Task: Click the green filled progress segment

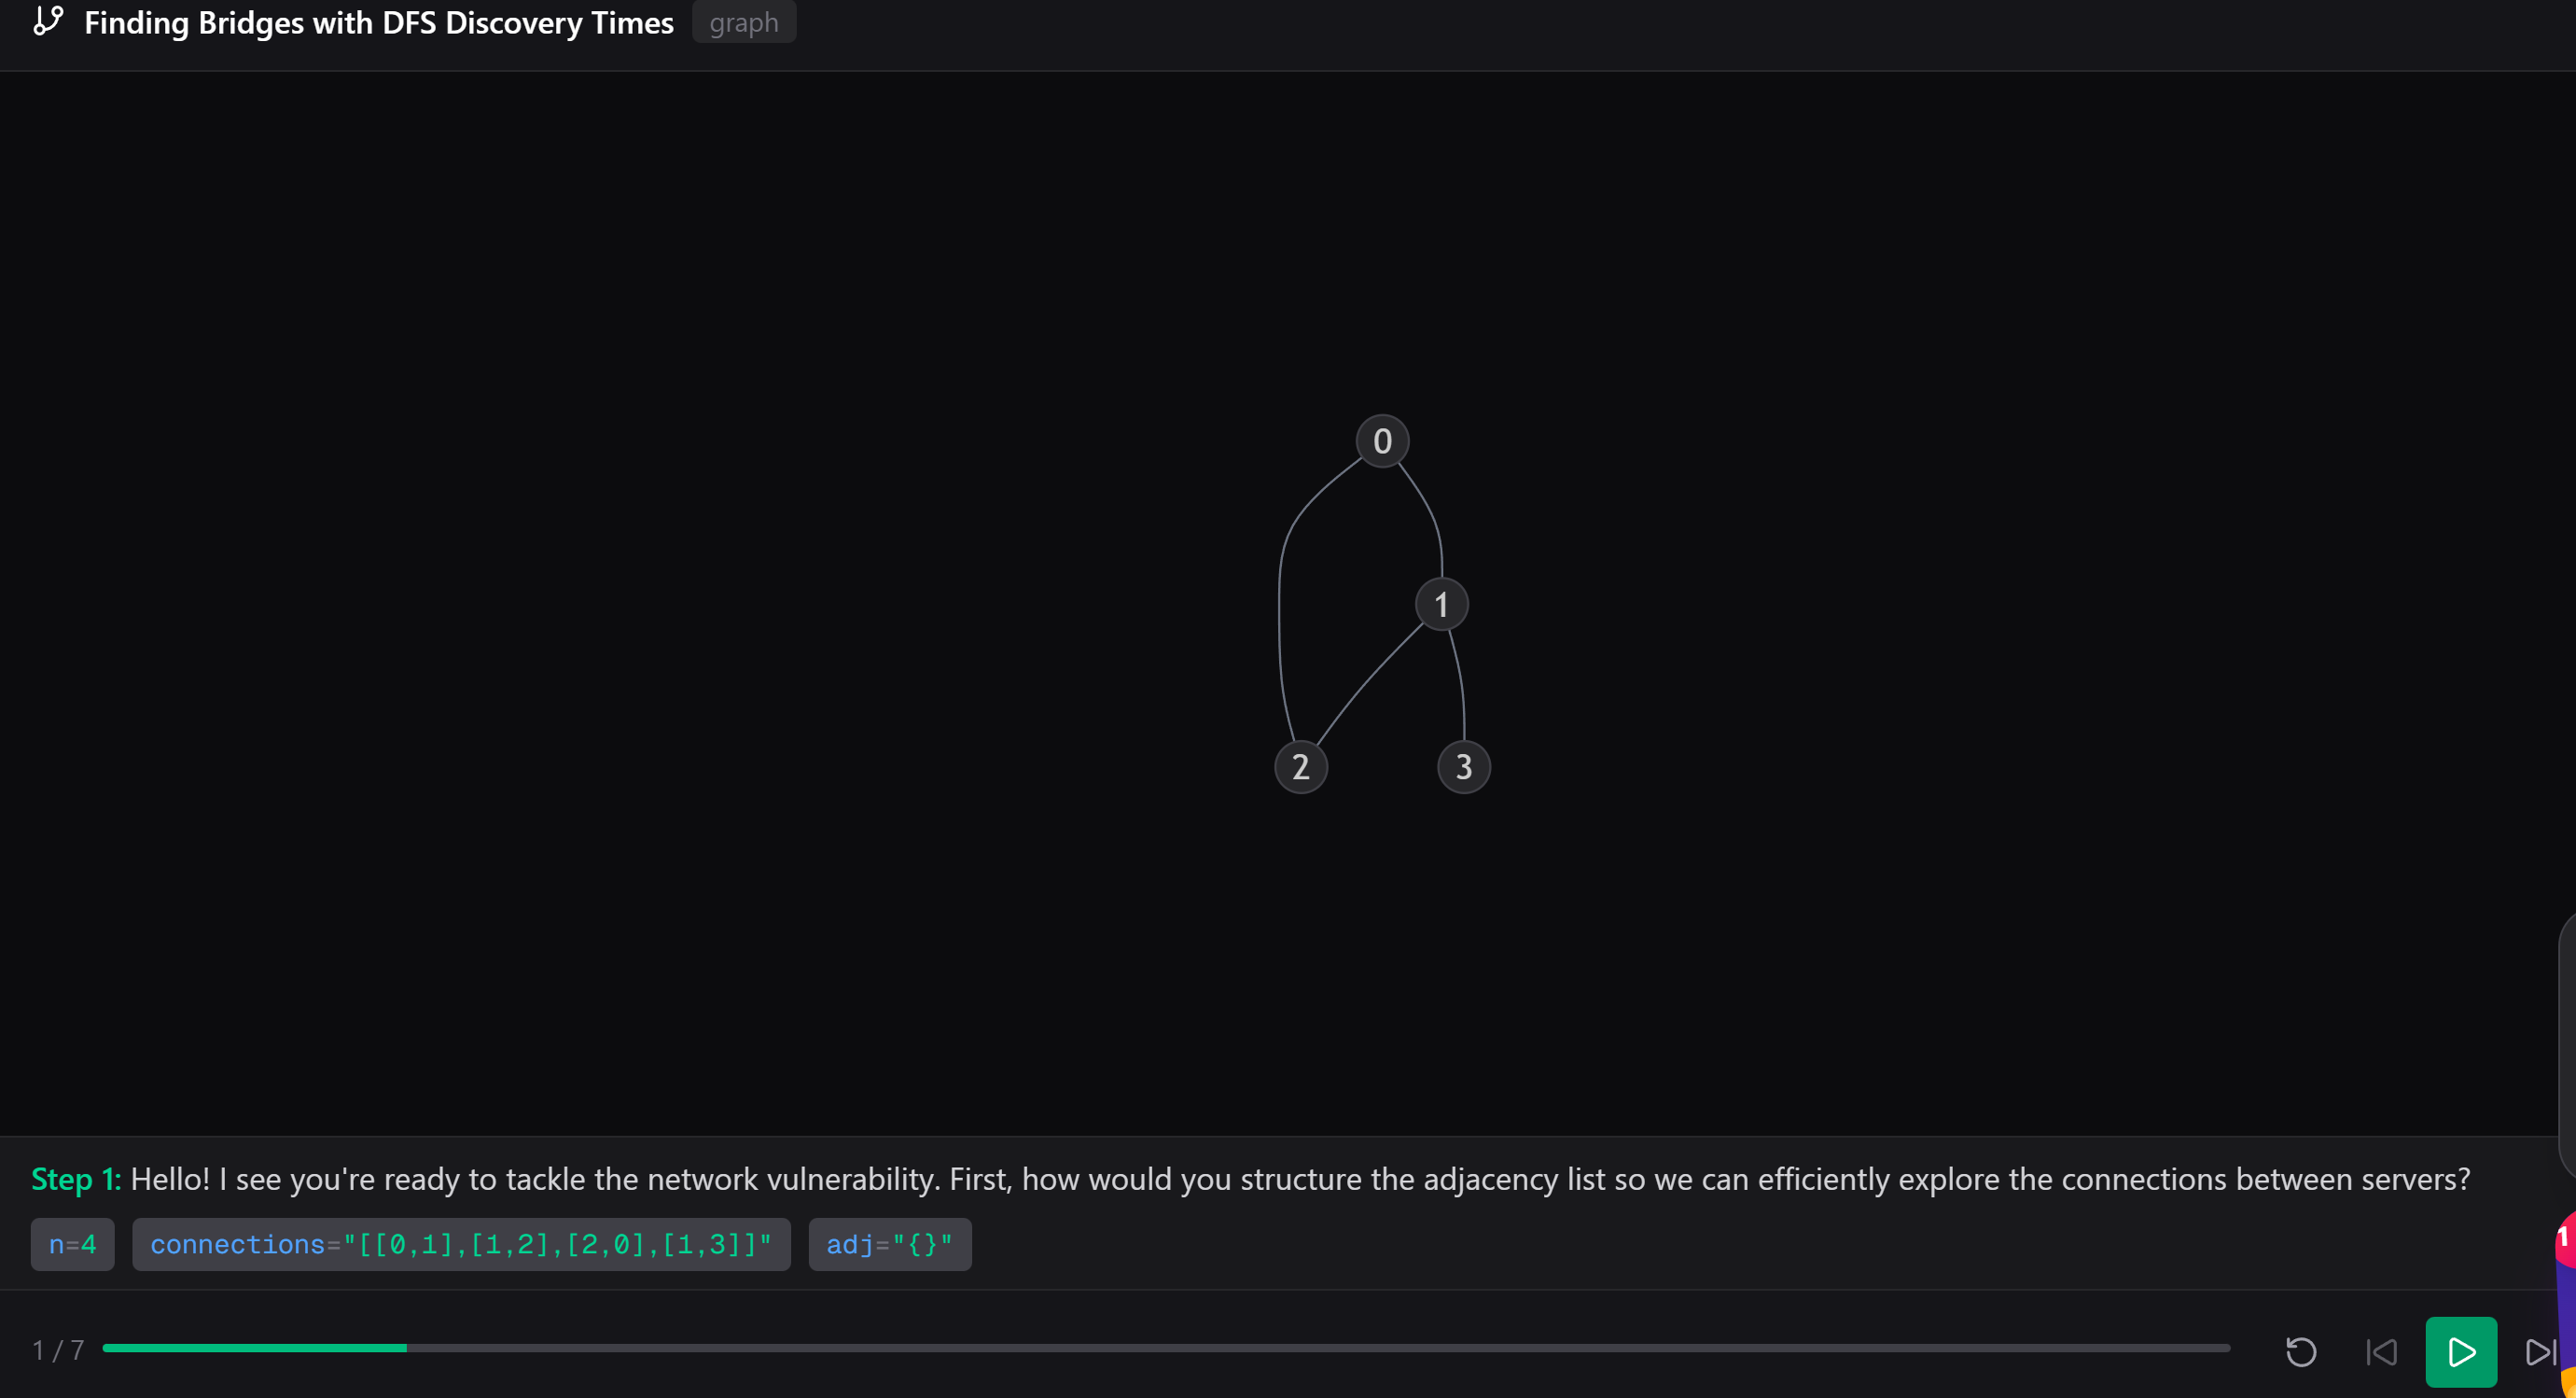Action: coord(254,1348)
